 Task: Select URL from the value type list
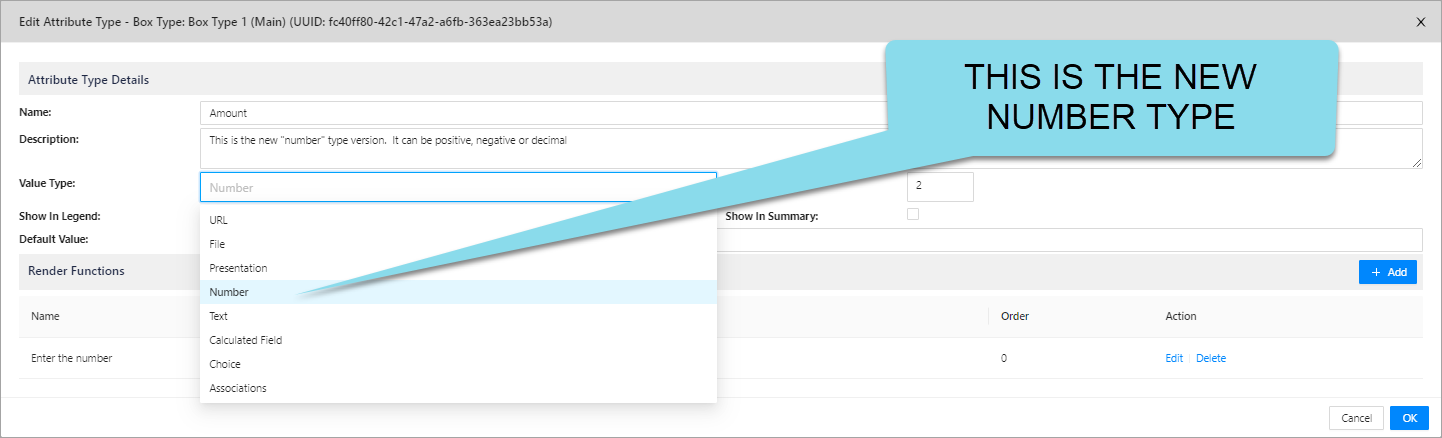219,220
